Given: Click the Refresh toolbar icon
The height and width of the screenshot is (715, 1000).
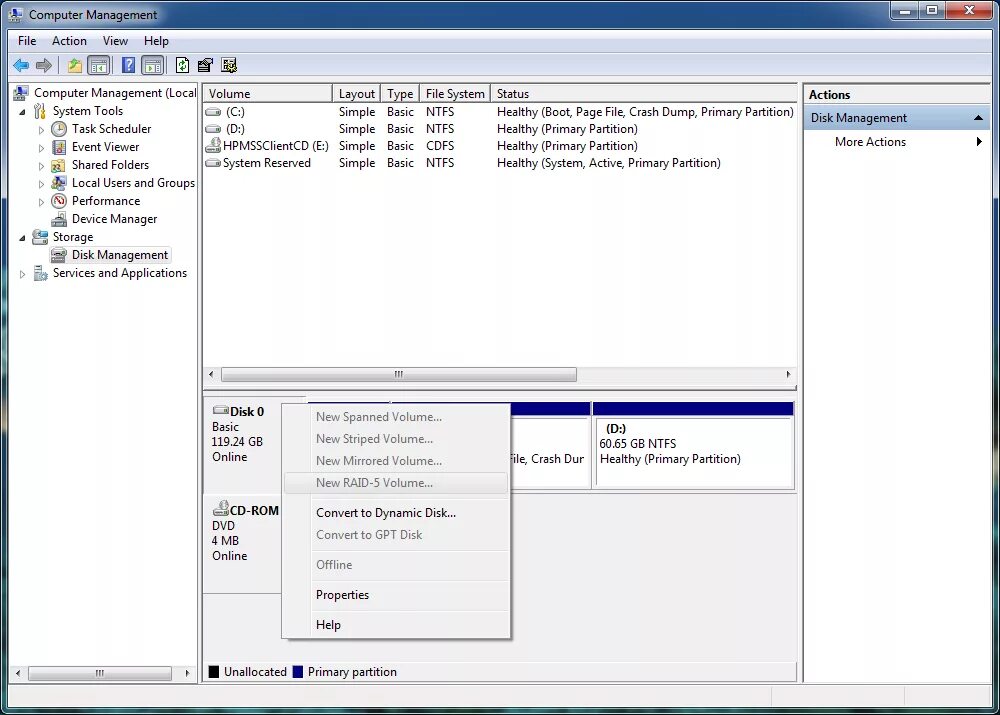Looking at the screenshot, I should tap(182, 65).
